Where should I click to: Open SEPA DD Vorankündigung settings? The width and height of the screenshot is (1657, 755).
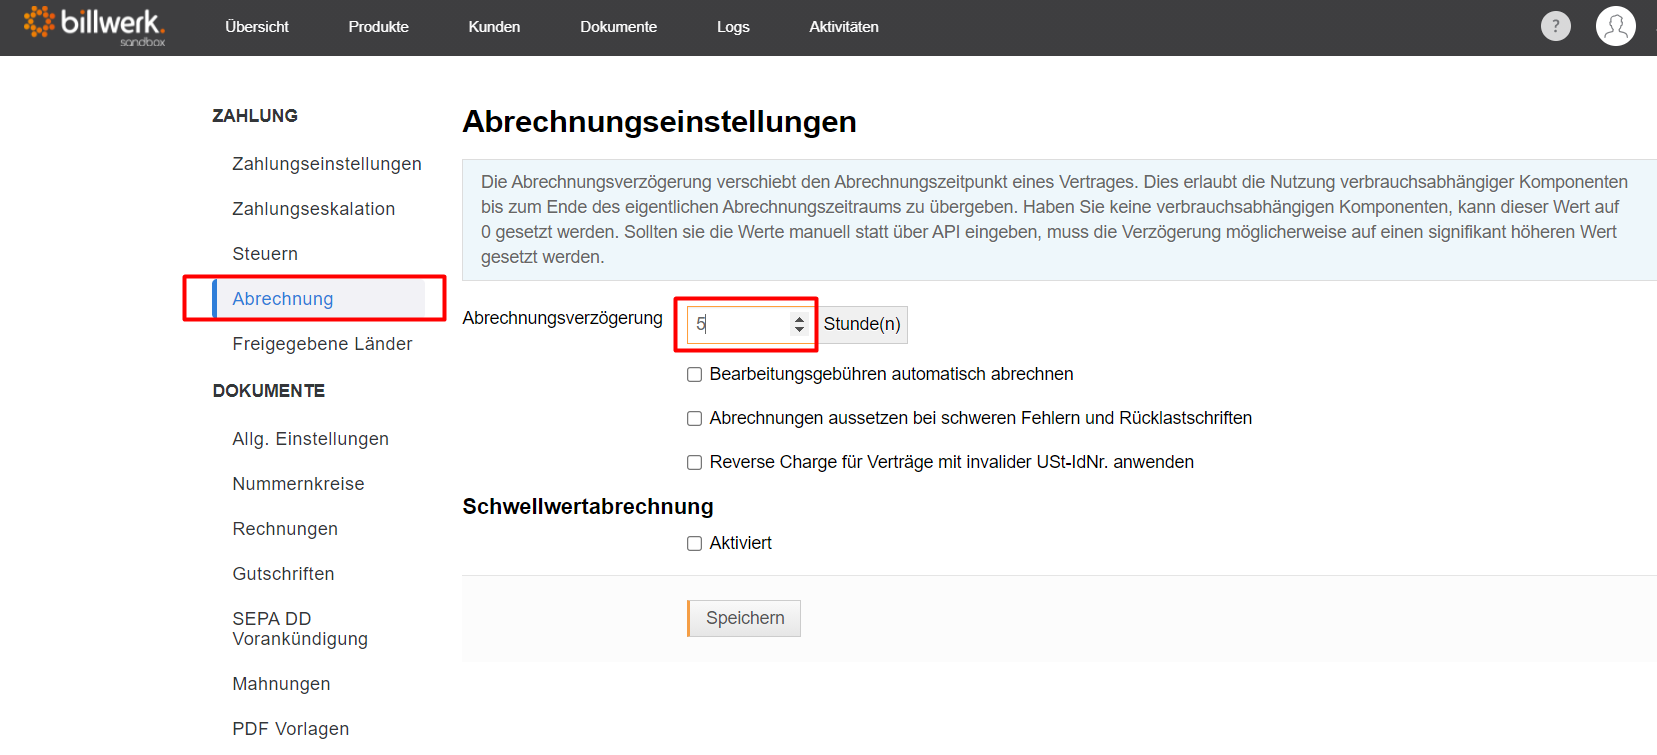tap(300, 629)
